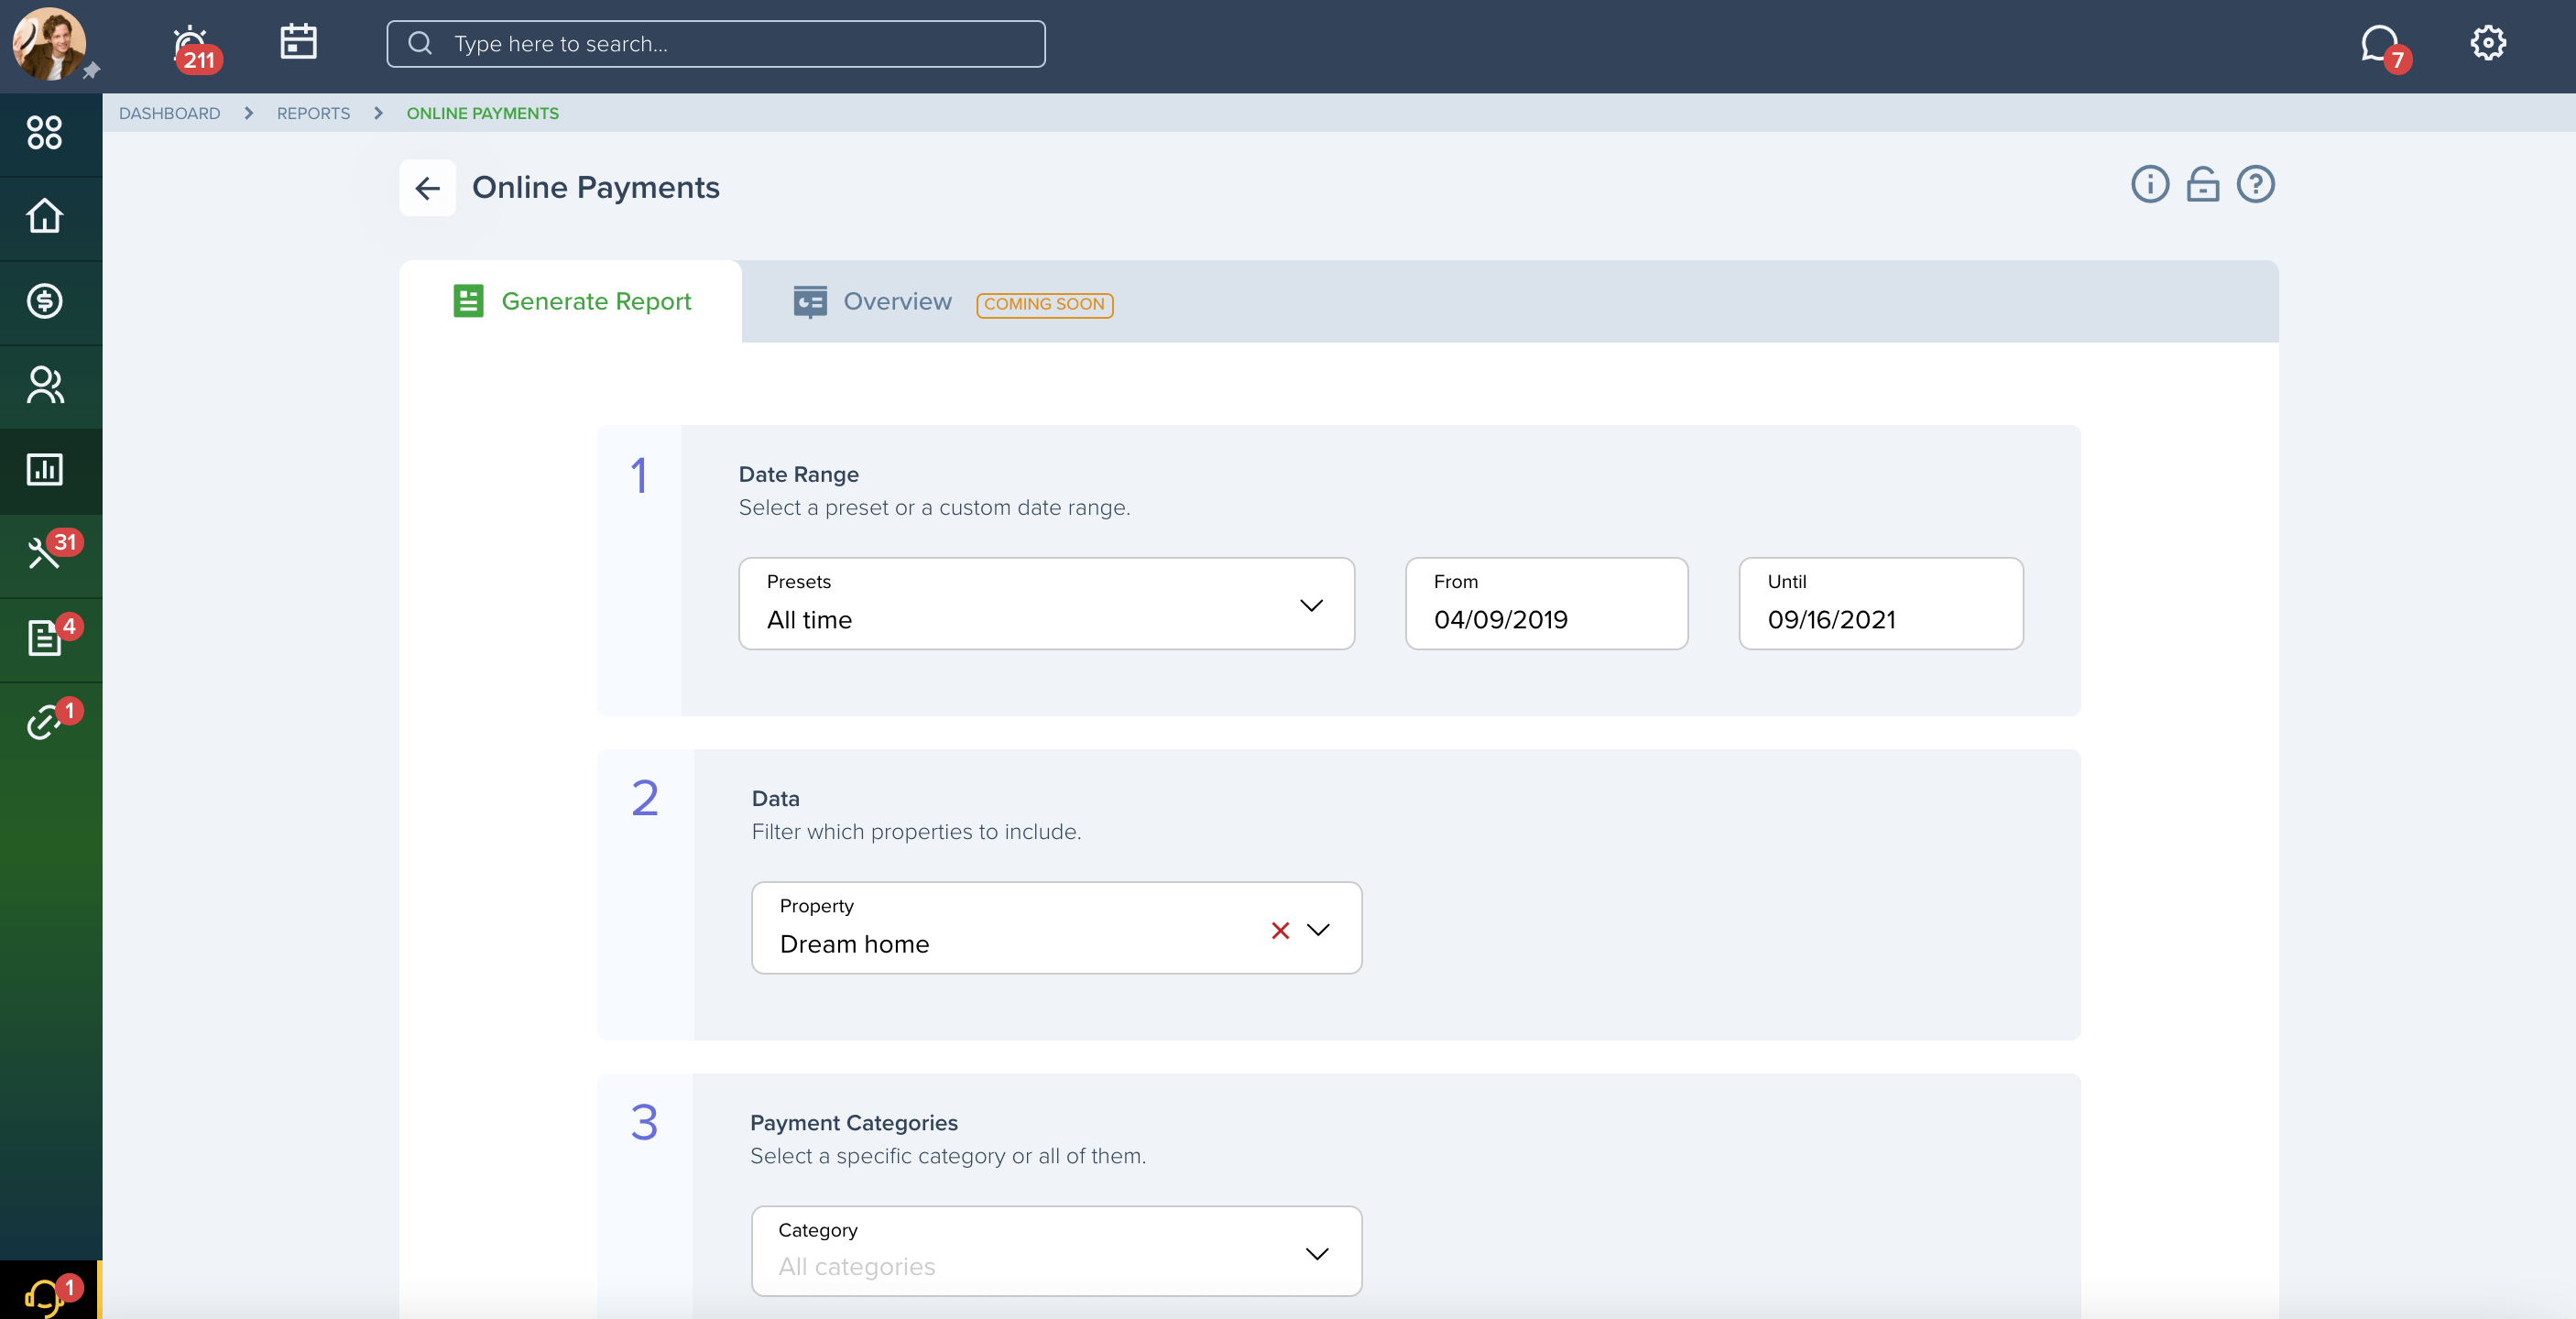Click the Online Payments page title

(595, 188)
